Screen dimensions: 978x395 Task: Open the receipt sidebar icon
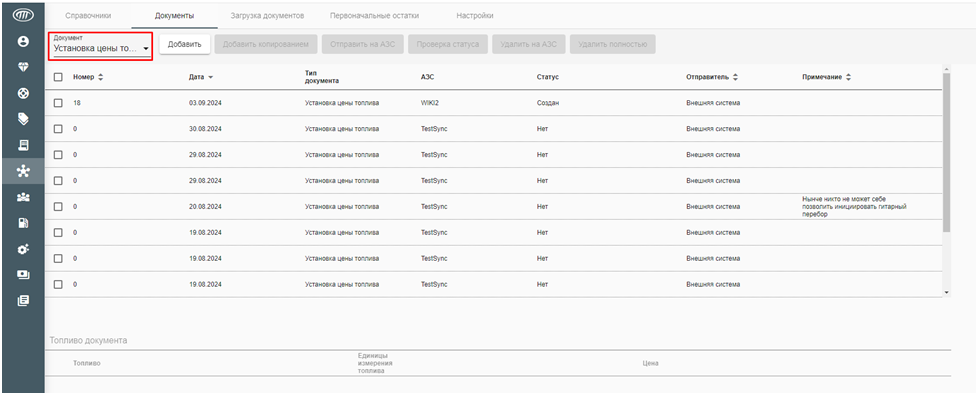[x=23, y=145]
